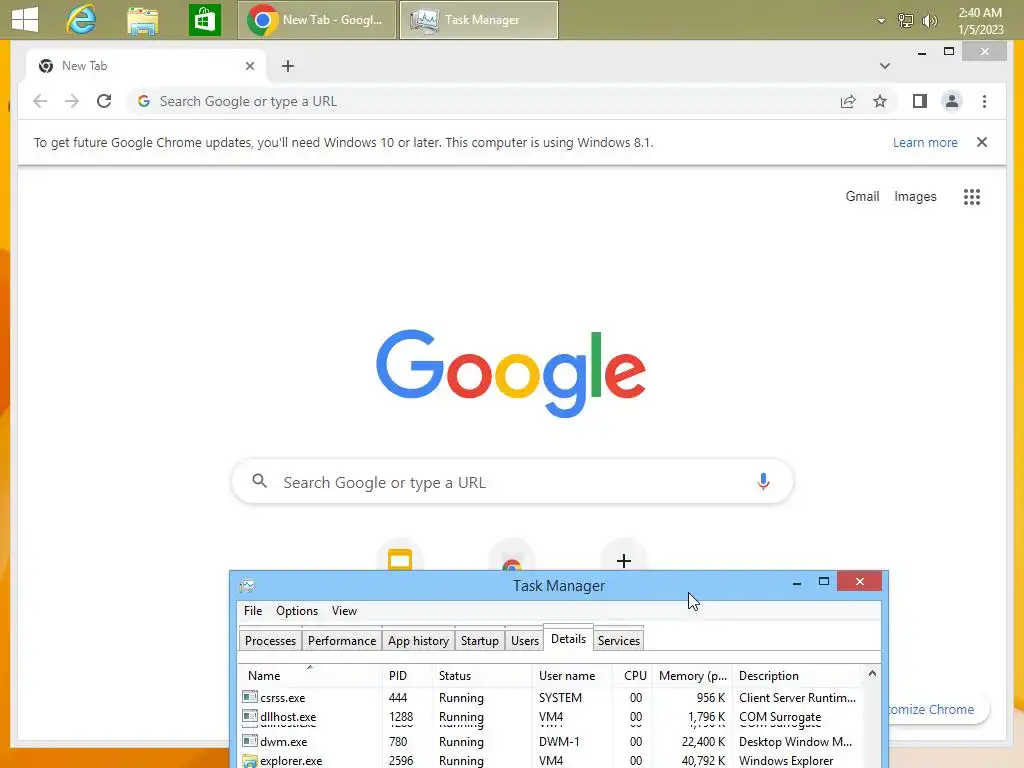Minimize the Task Manager window

pyautogui.click(x=797, y=582)
